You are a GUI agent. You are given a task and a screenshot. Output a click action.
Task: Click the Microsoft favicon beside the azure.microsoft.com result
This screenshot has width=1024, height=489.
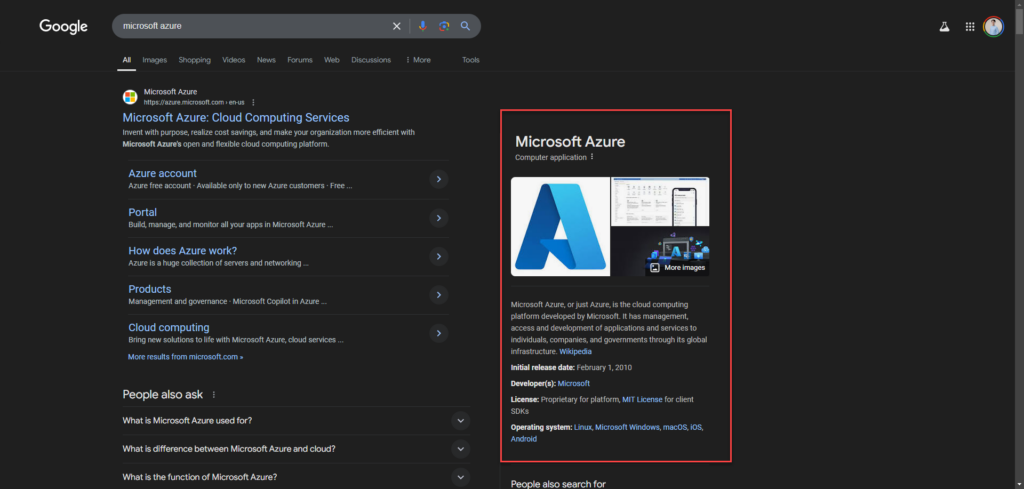click(130, 97)
